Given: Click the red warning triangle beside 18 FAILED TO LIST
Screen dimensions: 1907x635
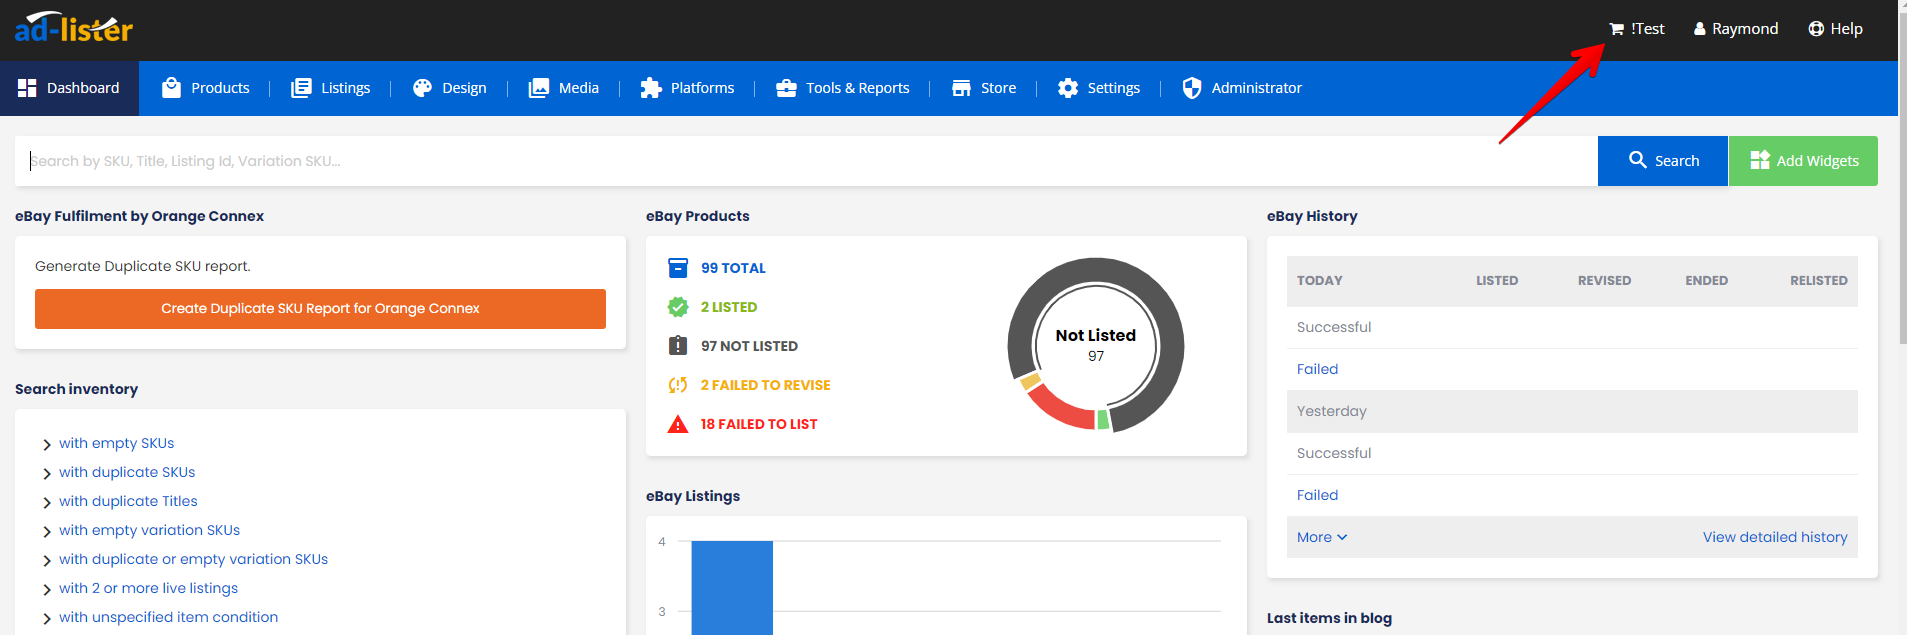Looking at the screenshot, I should (678, 424).
